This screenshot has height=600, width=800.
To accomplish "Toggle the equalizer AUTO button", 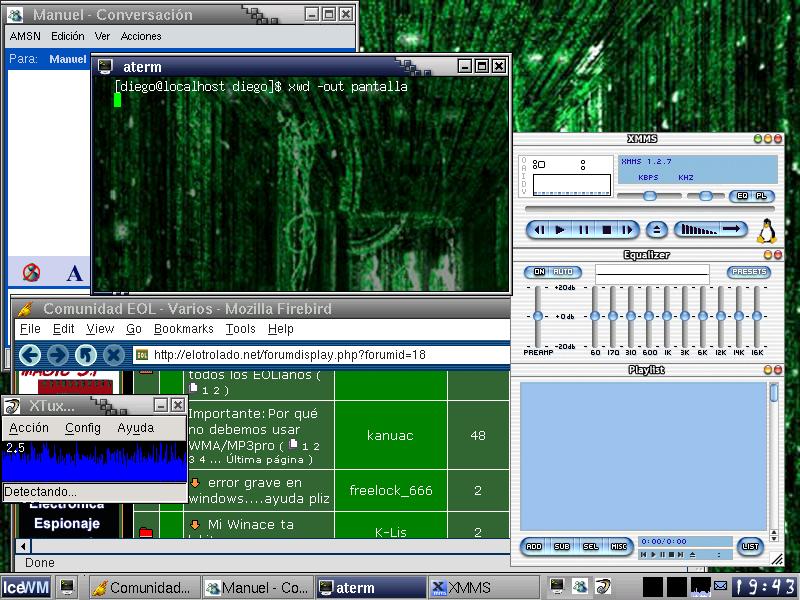I will click(564, 272).
